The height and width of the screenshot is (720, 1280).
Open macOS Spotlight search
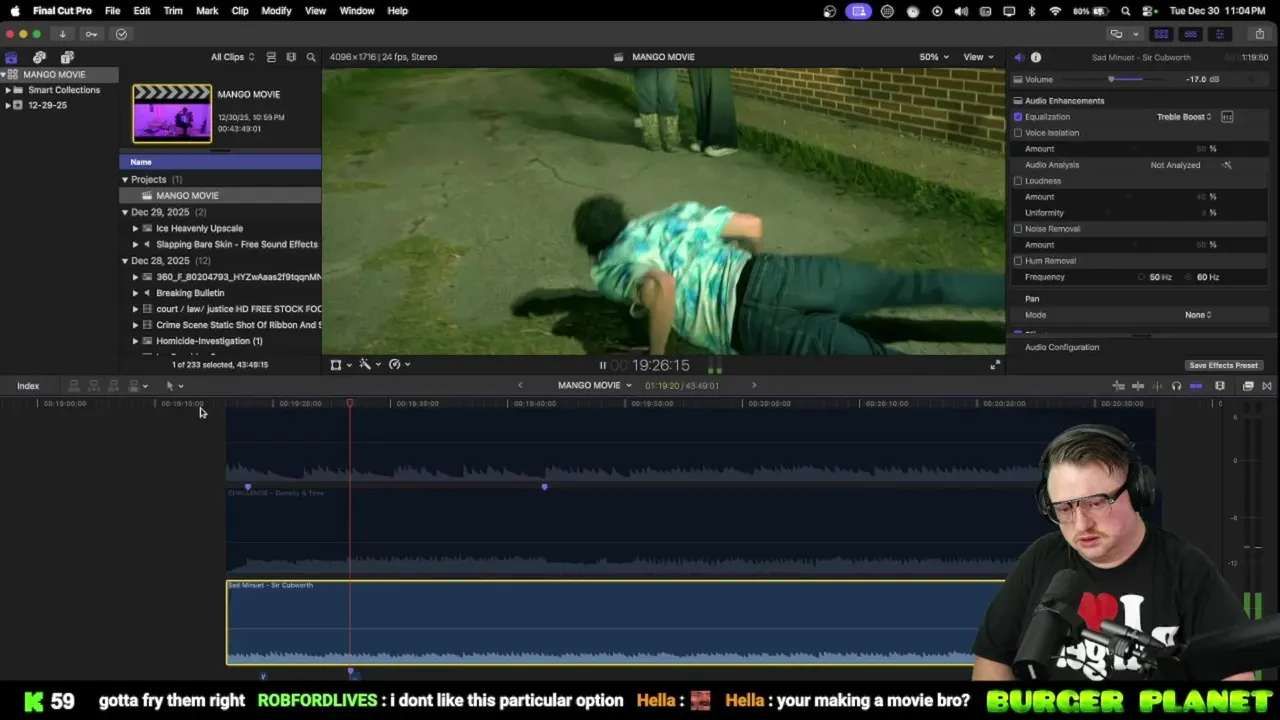(x=1126, y=11)
